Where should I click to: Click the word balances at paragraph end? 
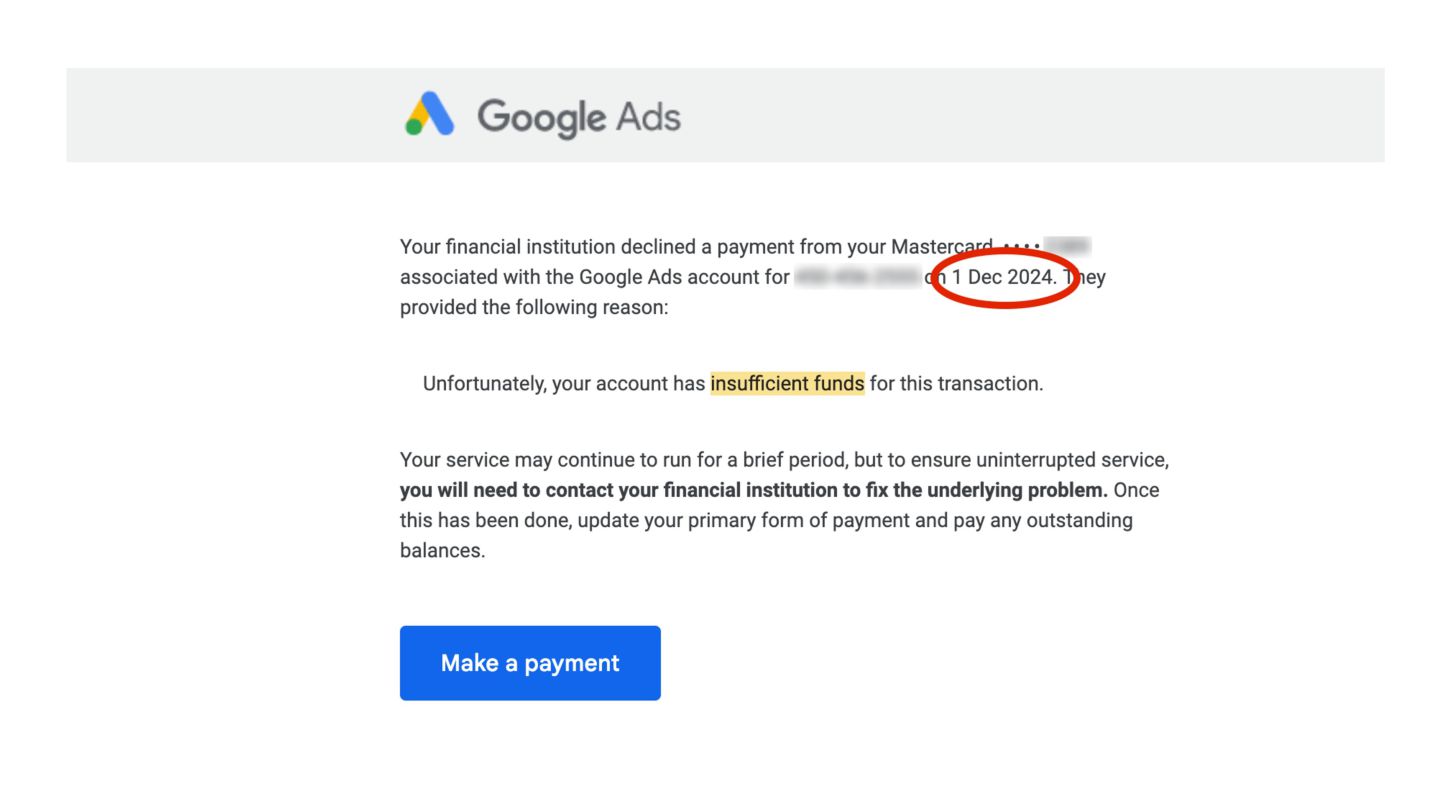click(x=442, y=550)
